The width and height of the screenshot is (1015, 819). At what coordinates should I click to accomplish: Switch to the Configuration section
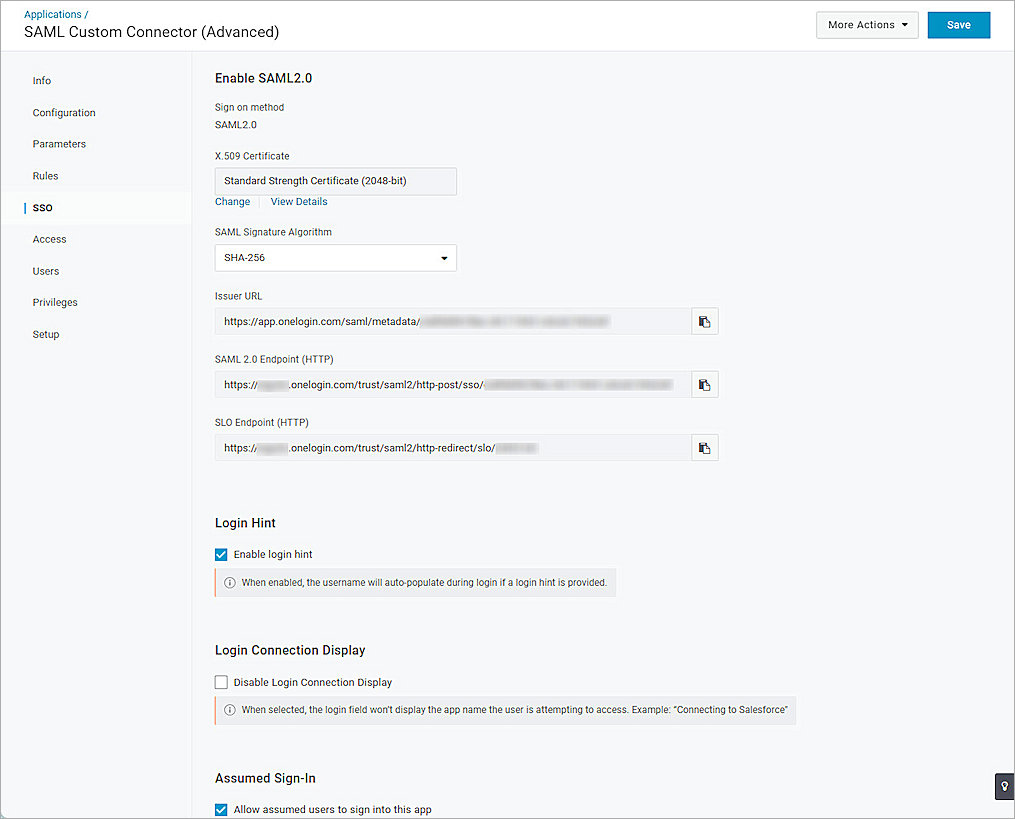64,112
